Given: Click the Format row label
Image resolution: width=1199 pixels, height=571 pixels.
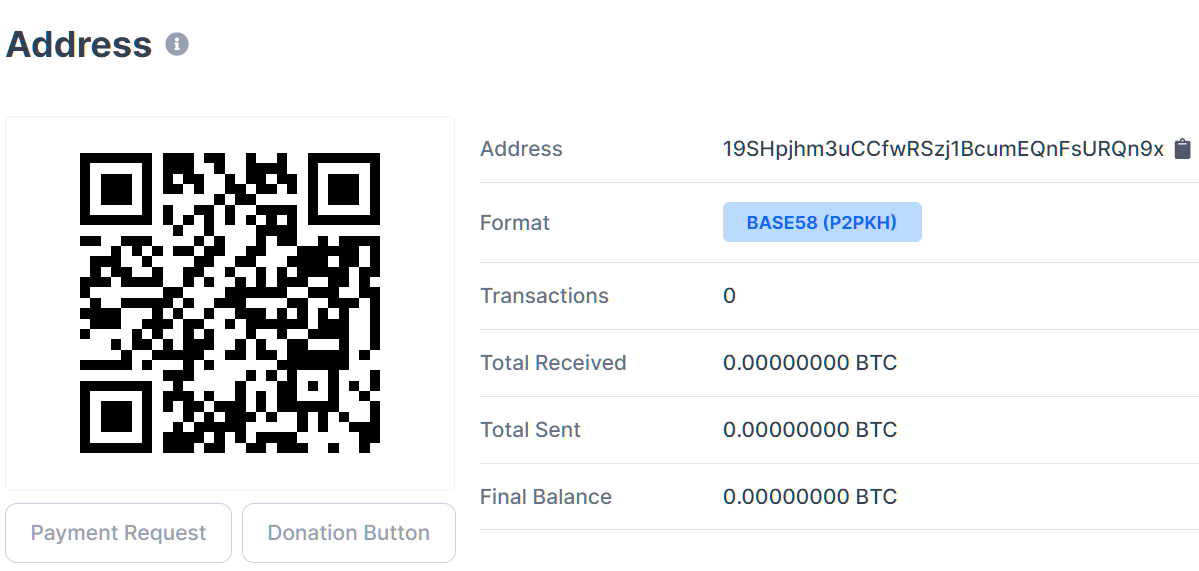Looking at the screenshot, I should (x=515, y=222).
